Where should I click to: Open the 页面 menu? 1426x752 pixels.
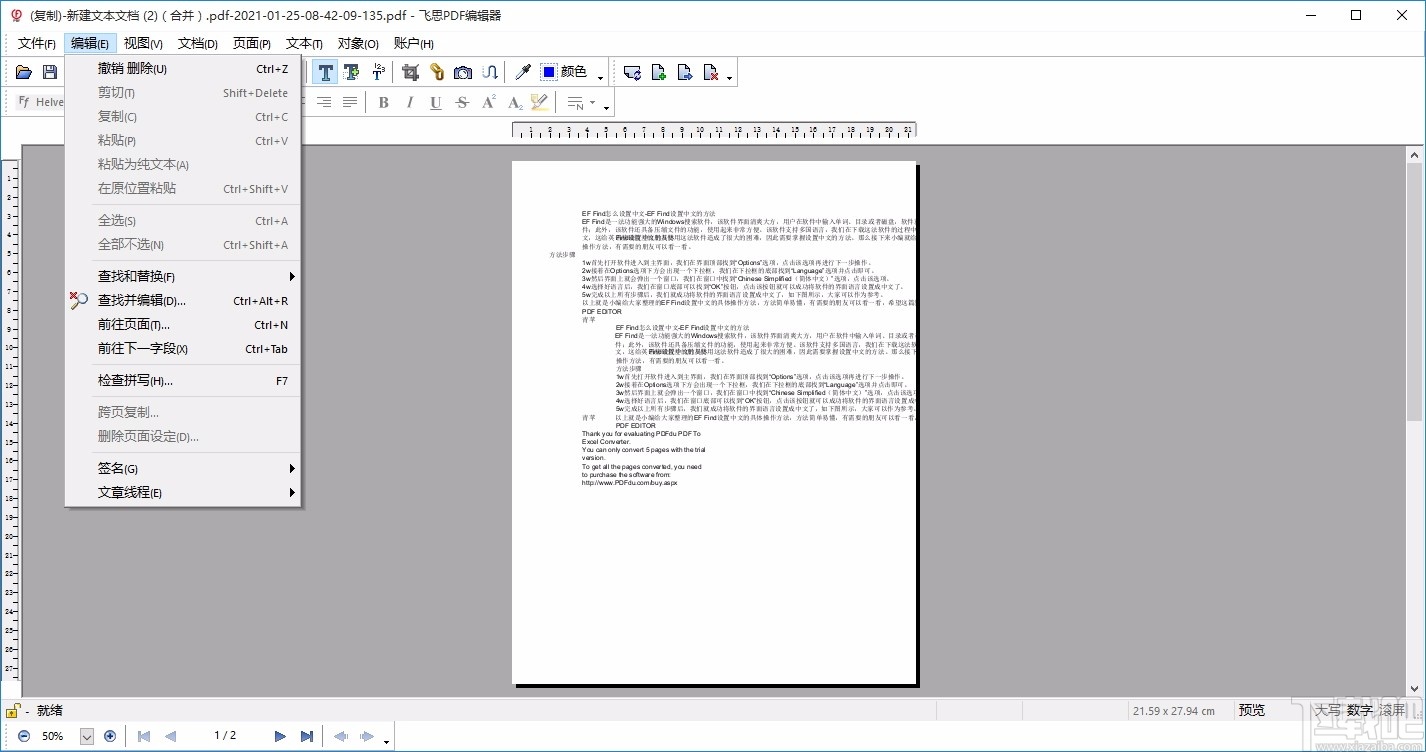(x=252, y=43)
